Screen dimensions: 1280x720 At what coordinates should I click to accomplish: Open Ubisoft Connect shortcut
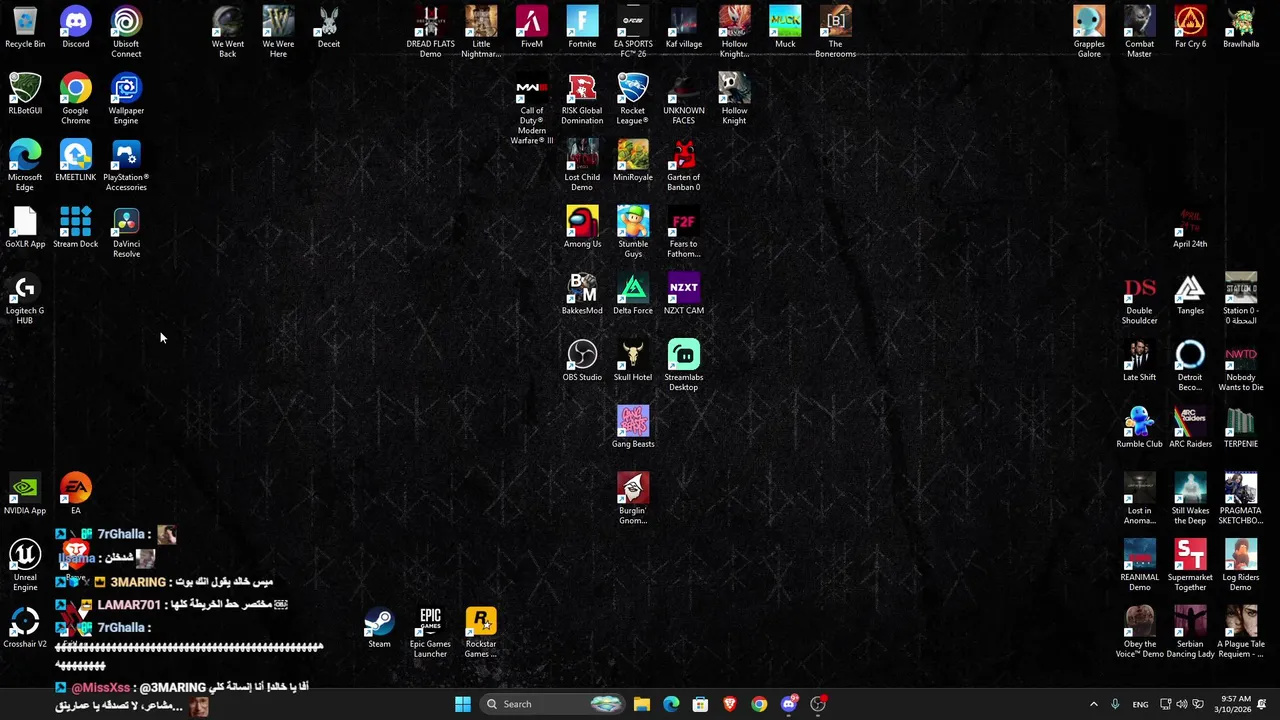coord(126,32)
